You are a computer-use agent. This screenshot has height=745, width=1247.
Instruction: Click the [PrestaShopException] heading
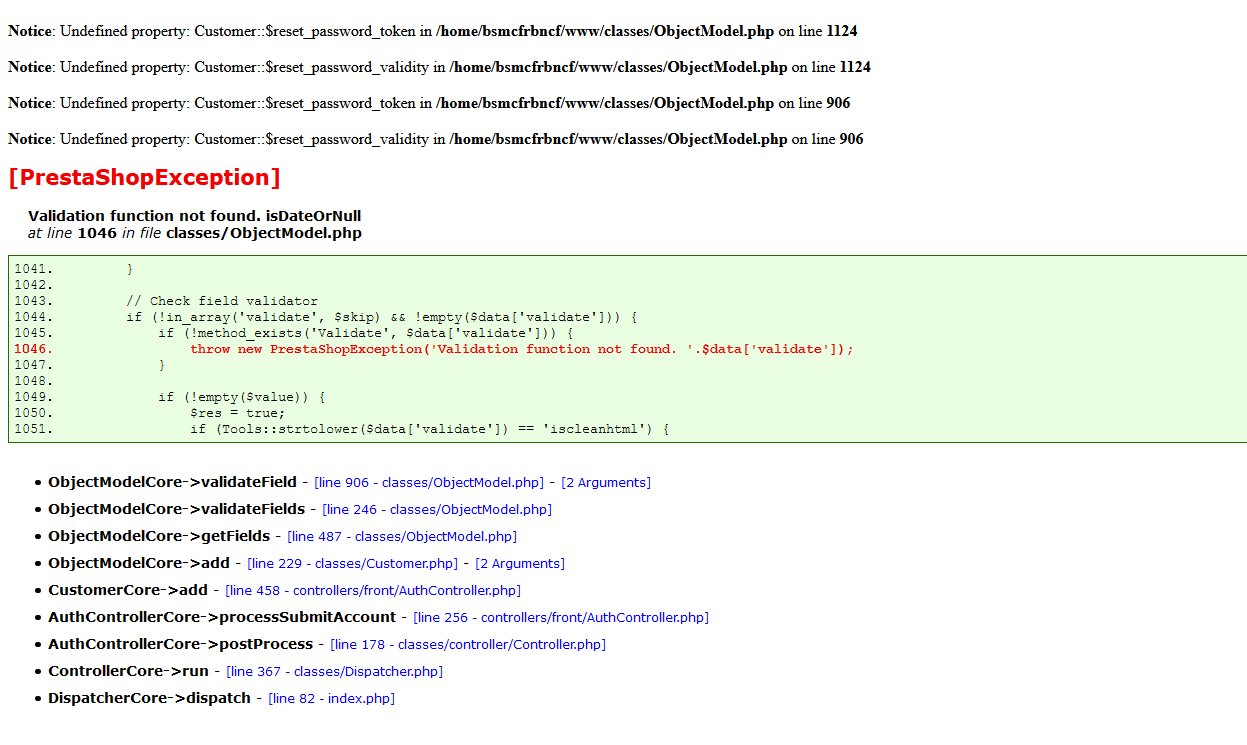[x=144, y=178]
